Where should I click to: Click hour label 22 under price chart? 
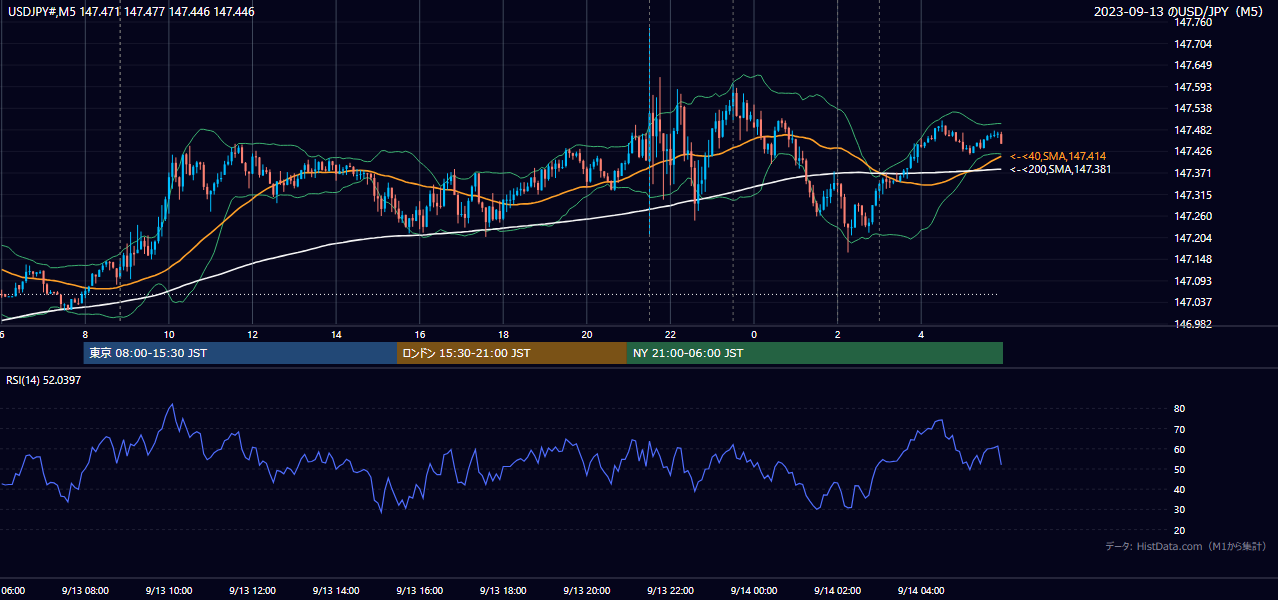(x=670, y=334)
